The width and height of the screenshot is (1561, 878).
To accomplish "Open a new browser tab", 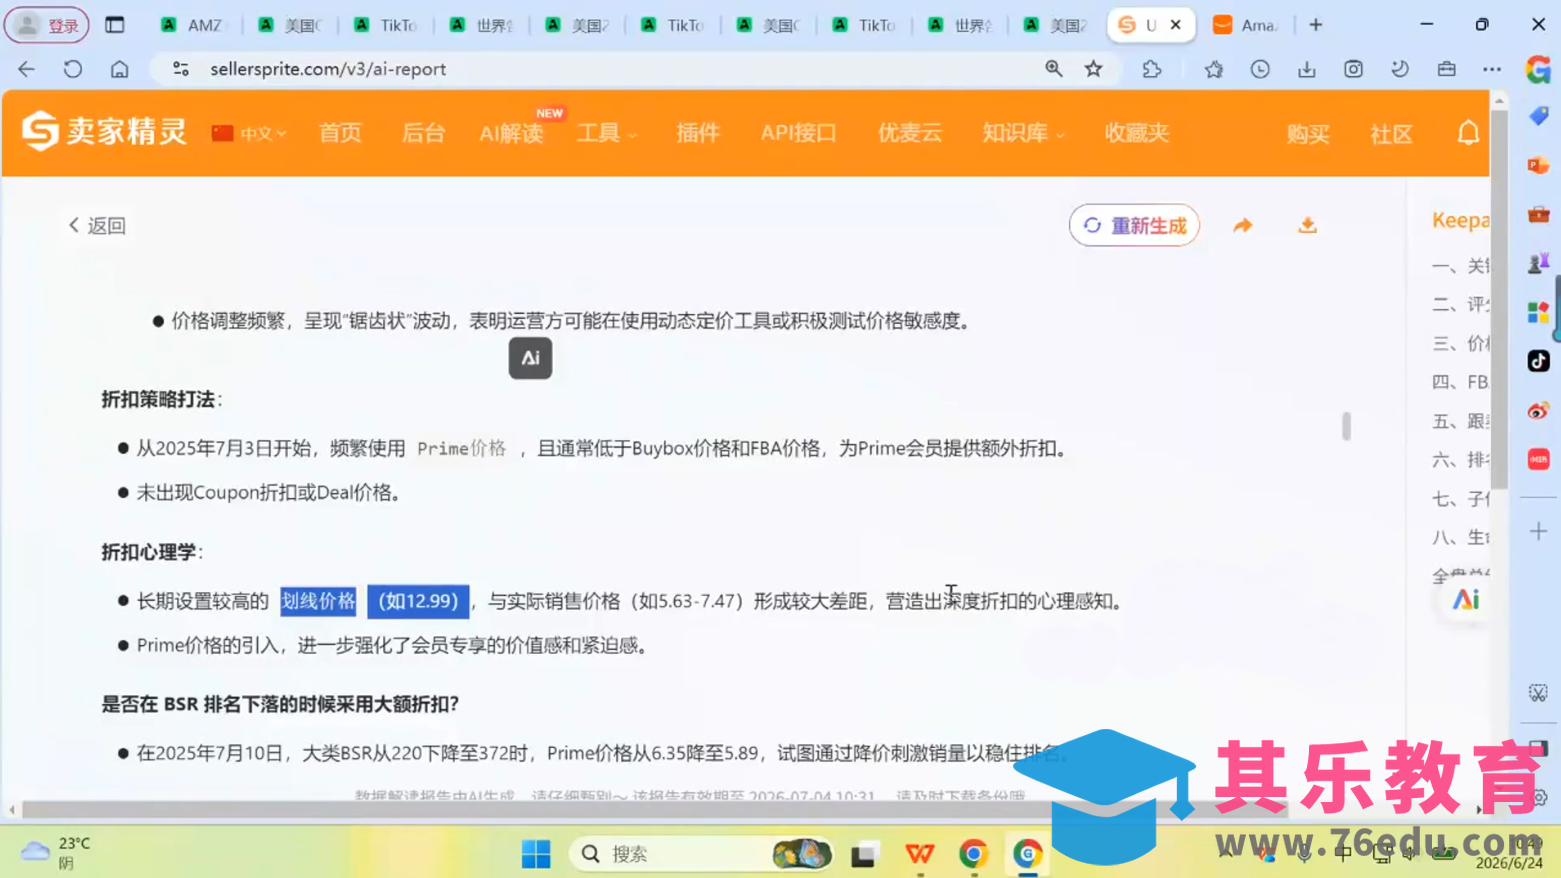I will click(1316, 25).
